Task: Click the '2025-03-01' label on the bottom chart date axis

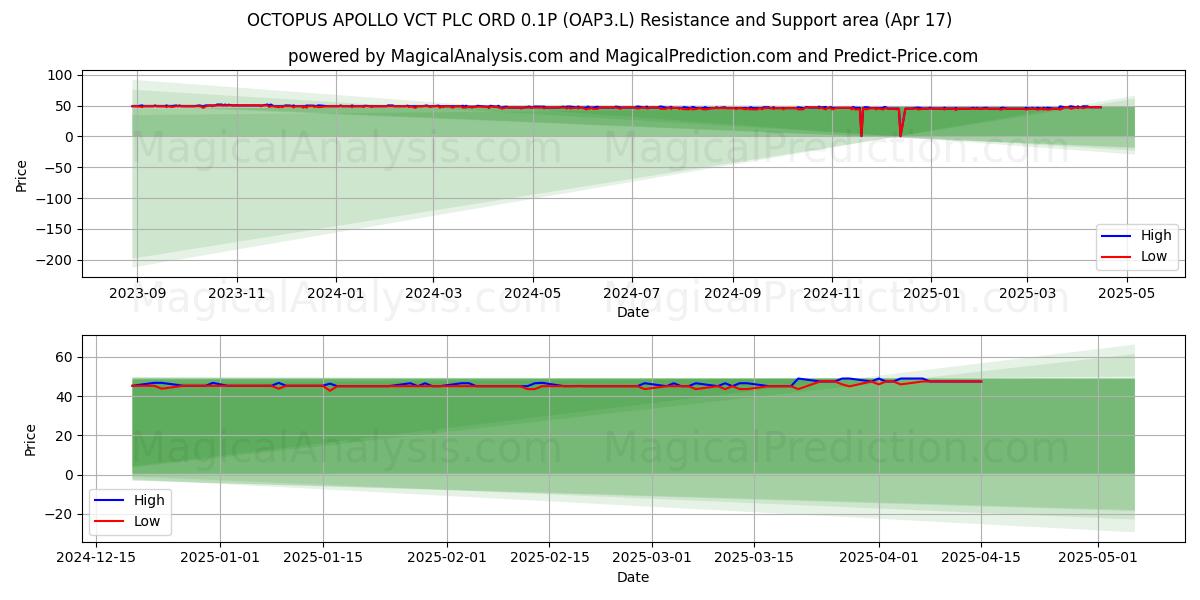Action: pos(652,558)
